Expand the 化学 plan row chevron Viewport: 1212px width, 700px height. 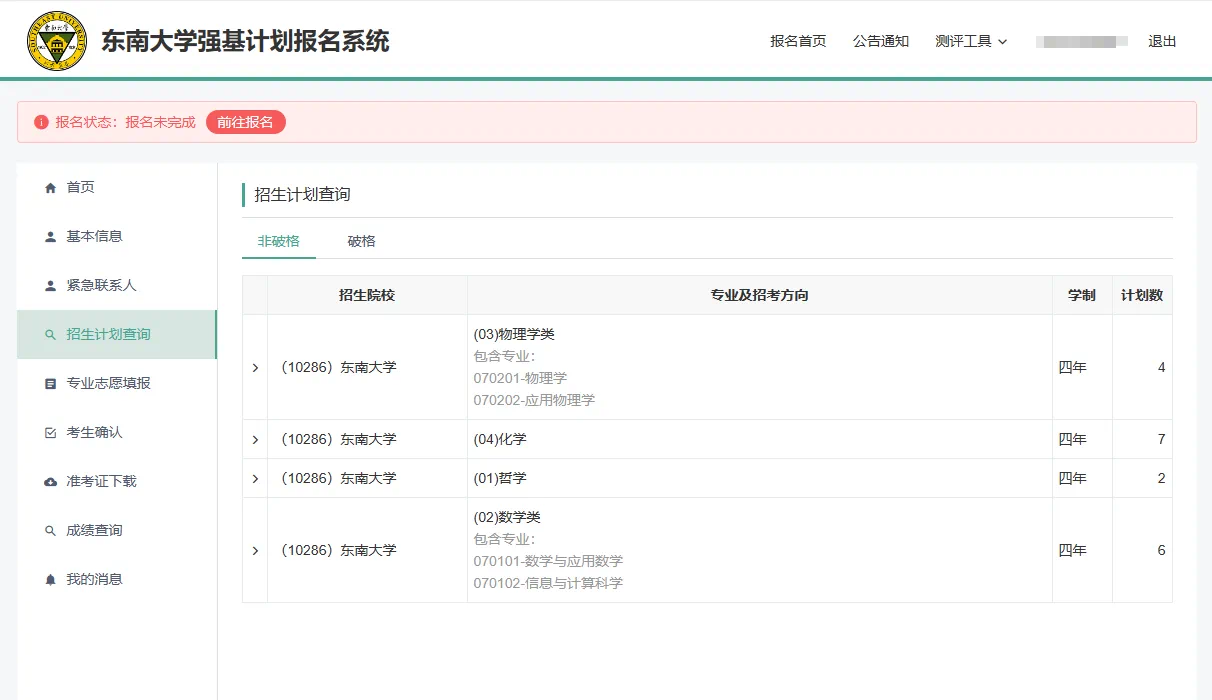[255, 439]
